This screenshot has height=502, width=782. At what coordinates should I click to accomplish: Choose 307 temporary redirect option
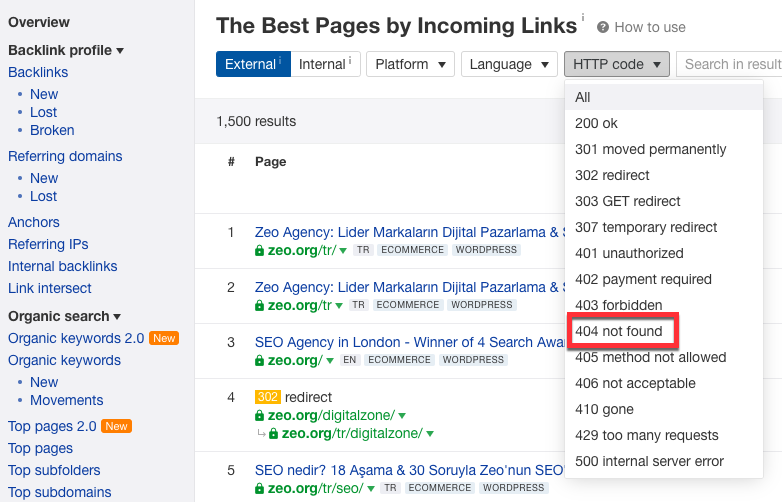pos(664,227)
